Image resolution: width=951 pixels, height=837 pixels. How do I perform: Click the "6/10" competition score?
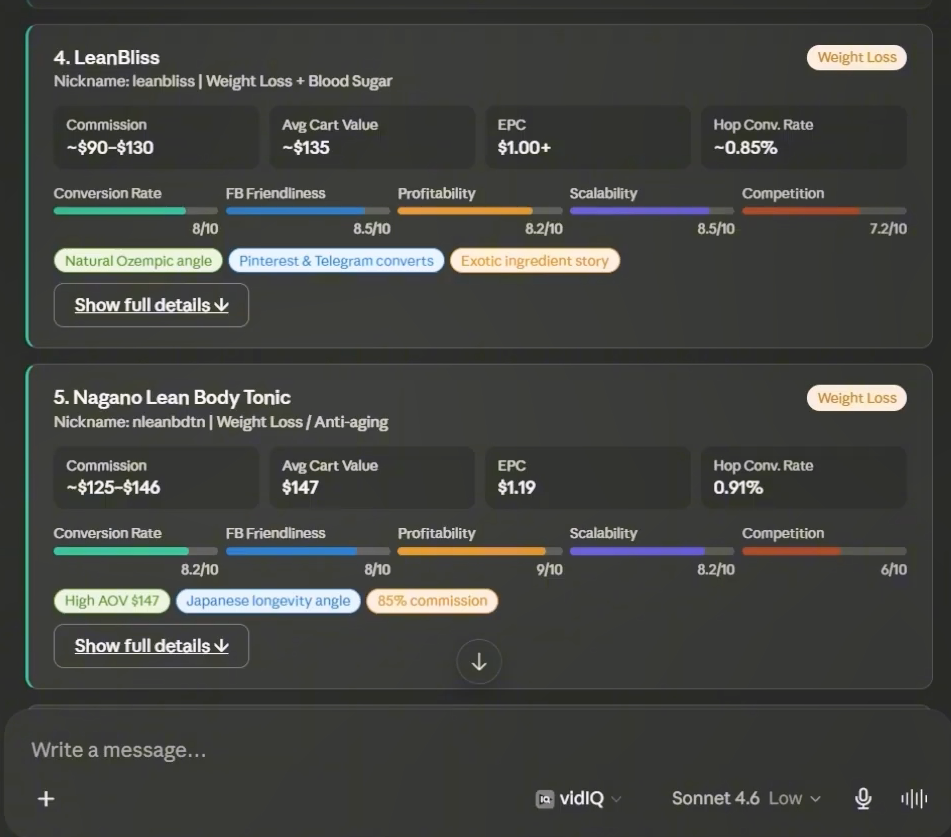coord(894,570)
